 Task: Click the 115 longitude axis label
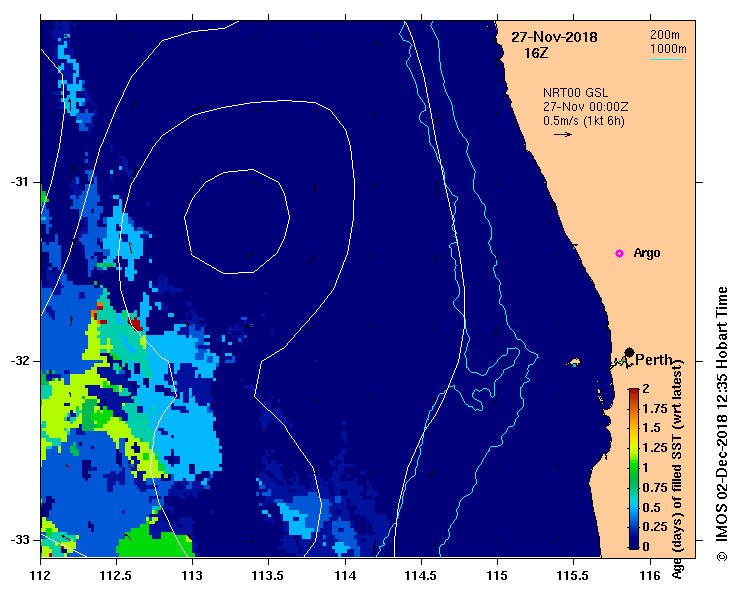click(497, 576)
